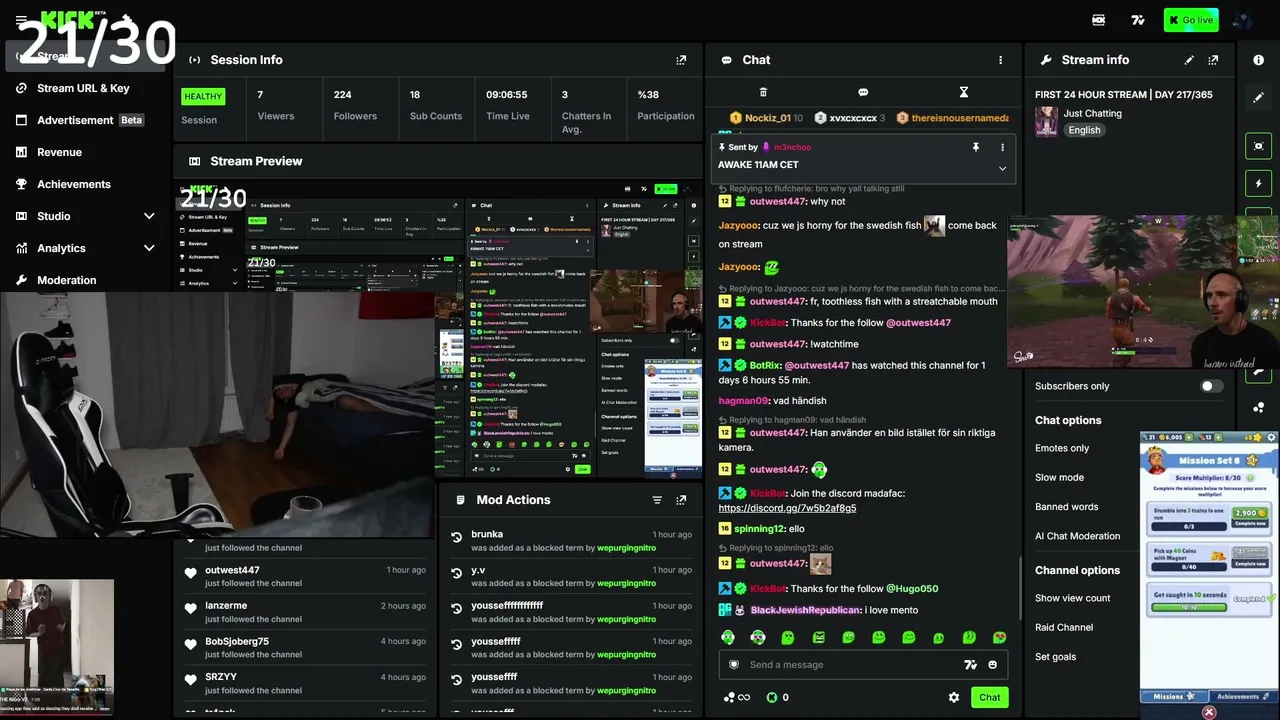Viewport: 1280px width, 720px height.
Task: Open the Banned words option
Action: tap(1066, 507)
